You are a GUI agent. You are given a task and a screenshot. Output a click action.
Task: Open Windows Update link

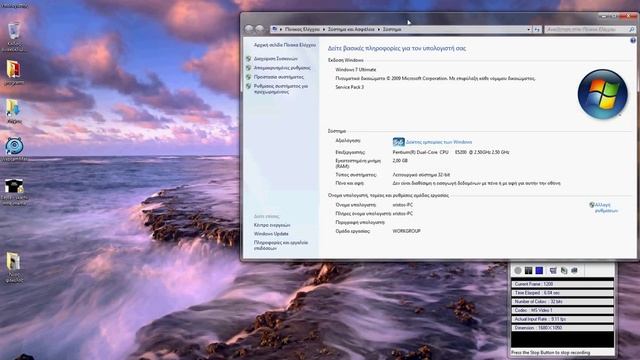tap(271, 234)
